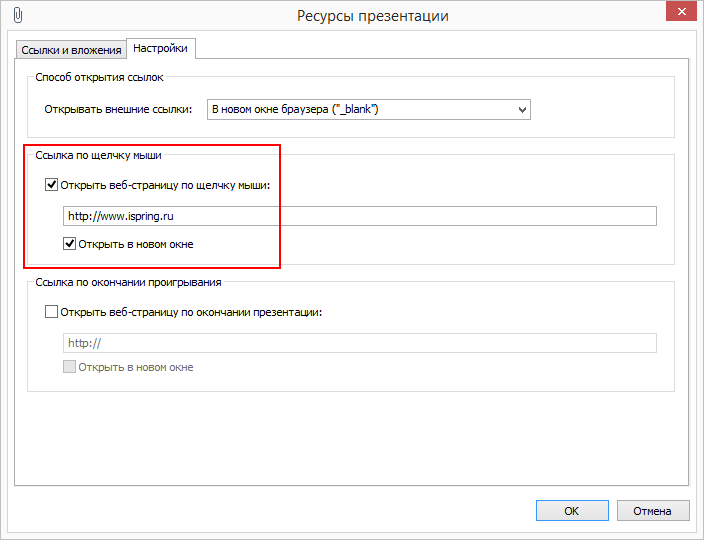Image resolution: width=704 pixels, height=540 pixels.
Task: Uncheck Открыть веб-страницу по щелчку мыши
Action: click(x=51, y=185)
